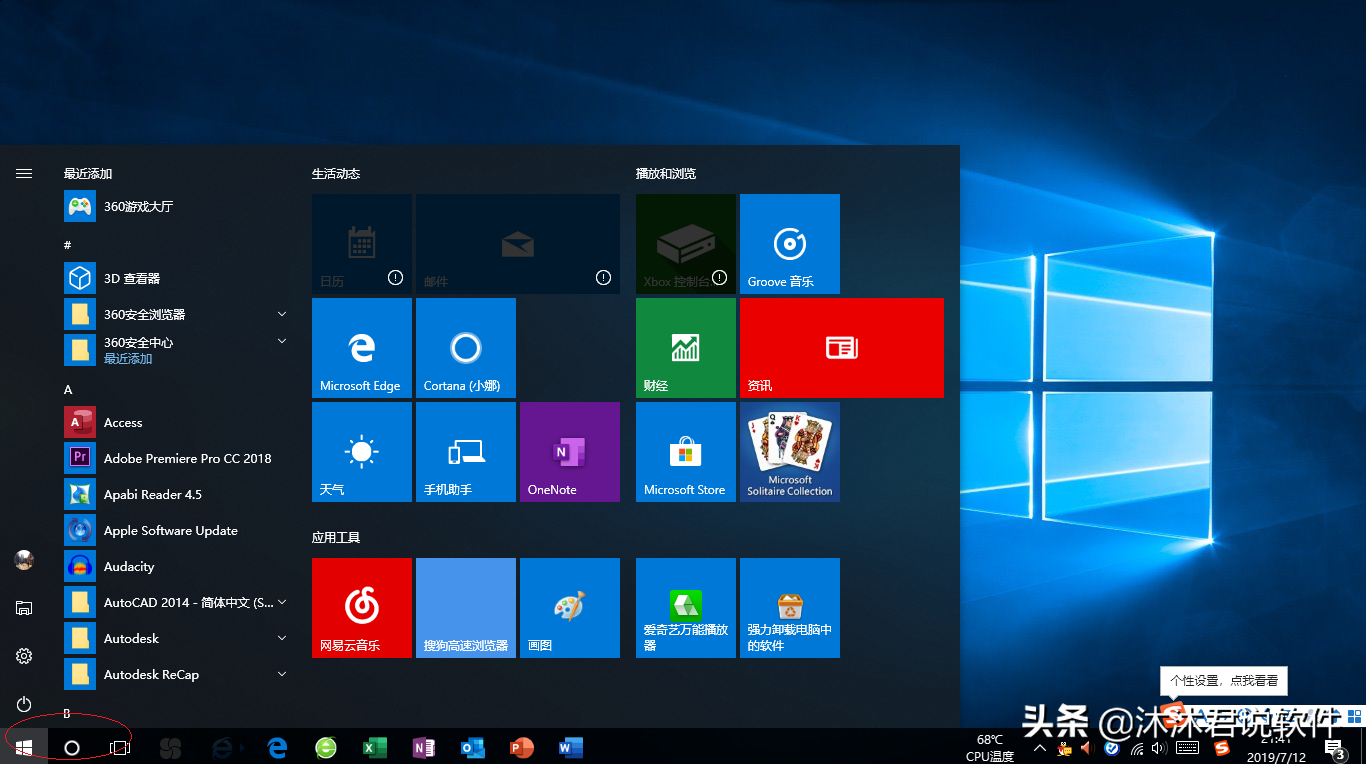Open the 手机助手 tile
The width and height of the screenshot is (1366, 764).
click(466, 452)
